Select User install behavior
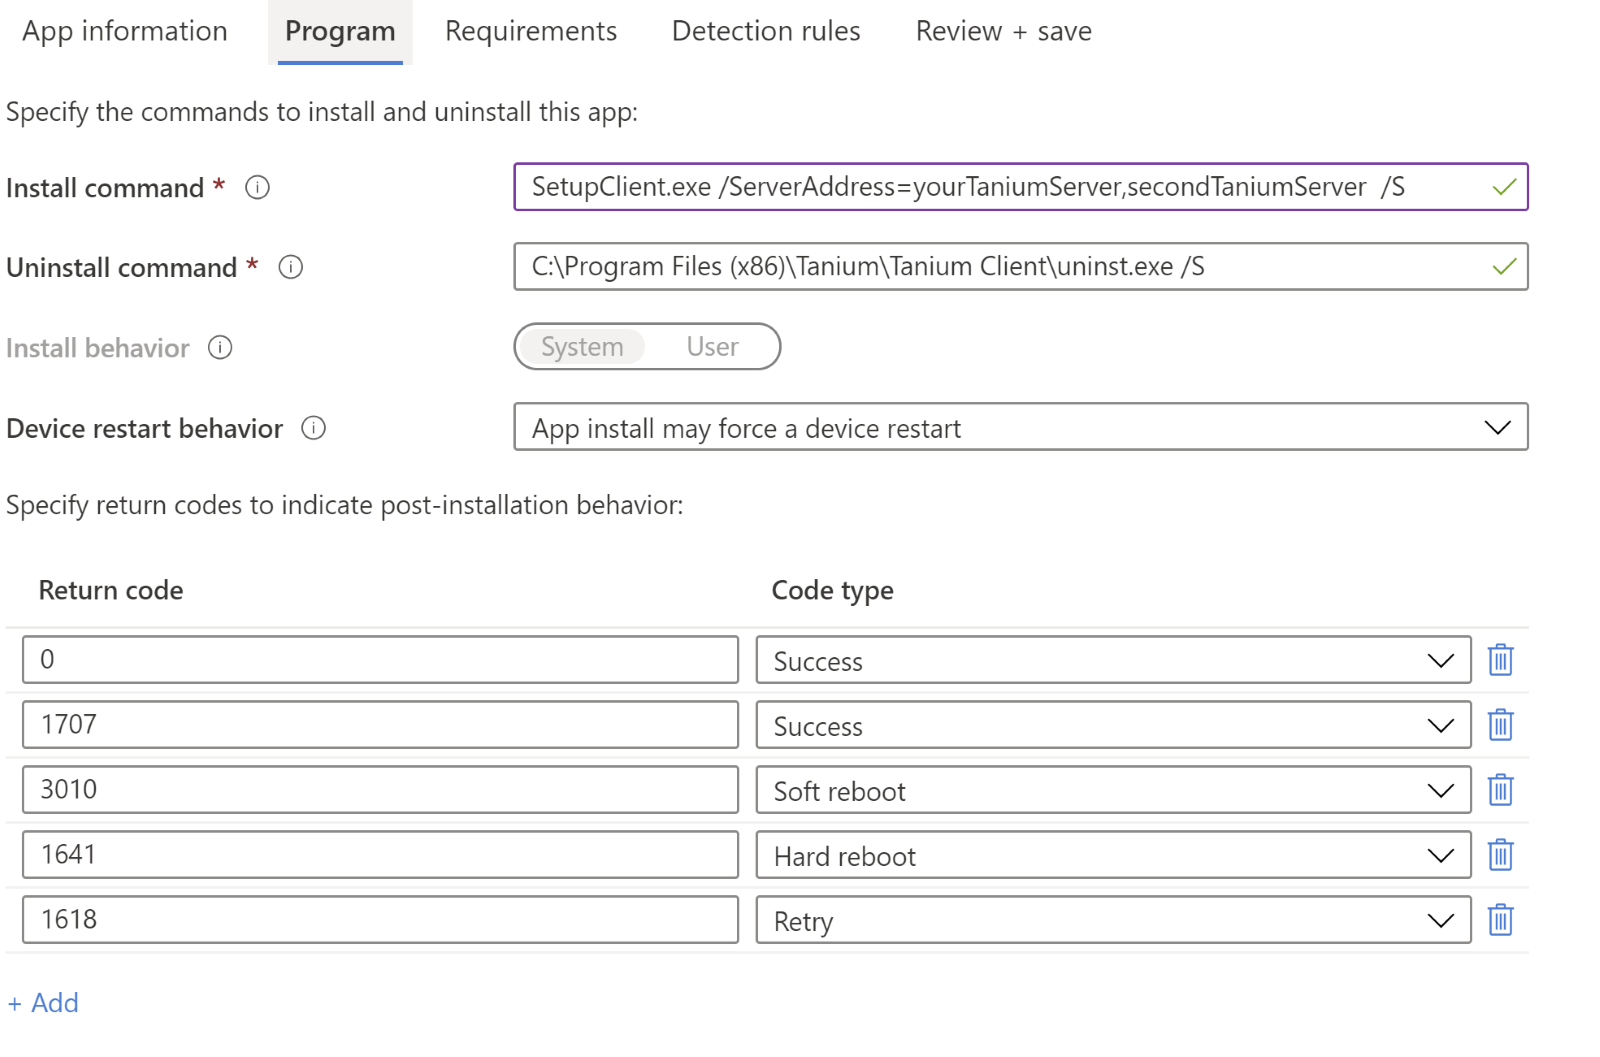Image resolution: width=1600 pixels, height=1057 pixels. (712, 347)
